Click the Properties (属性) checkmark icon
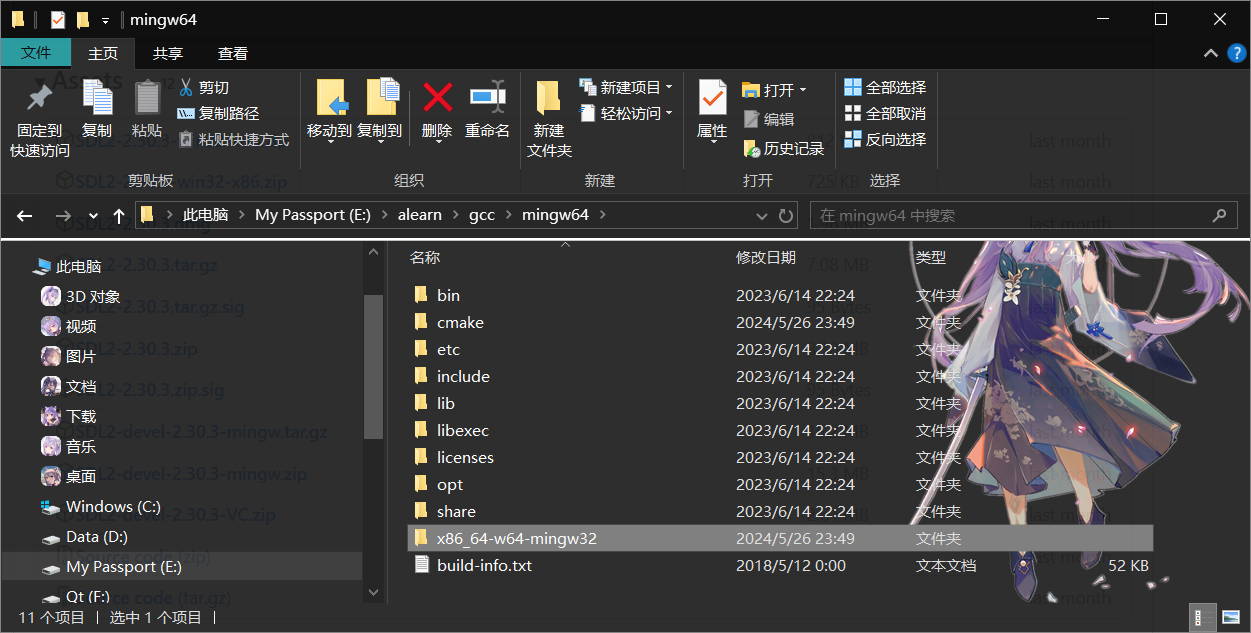The height and width of the screenshot is (633, 1251). pos(712,98)
